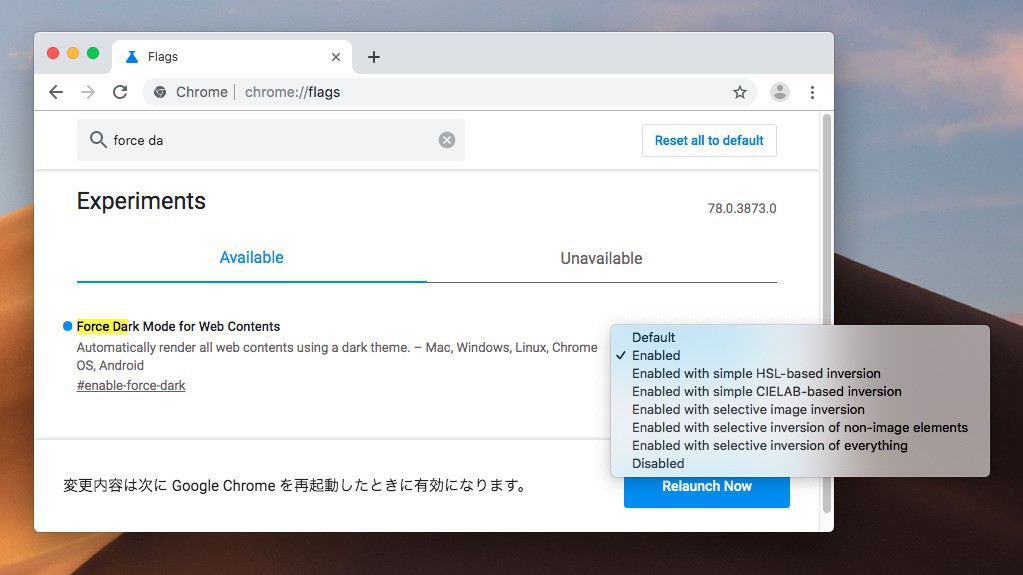Bookmark this page with the star icon
This screenshot has height=575, width=1023.
pyautogui.click(x=739, y=92)
